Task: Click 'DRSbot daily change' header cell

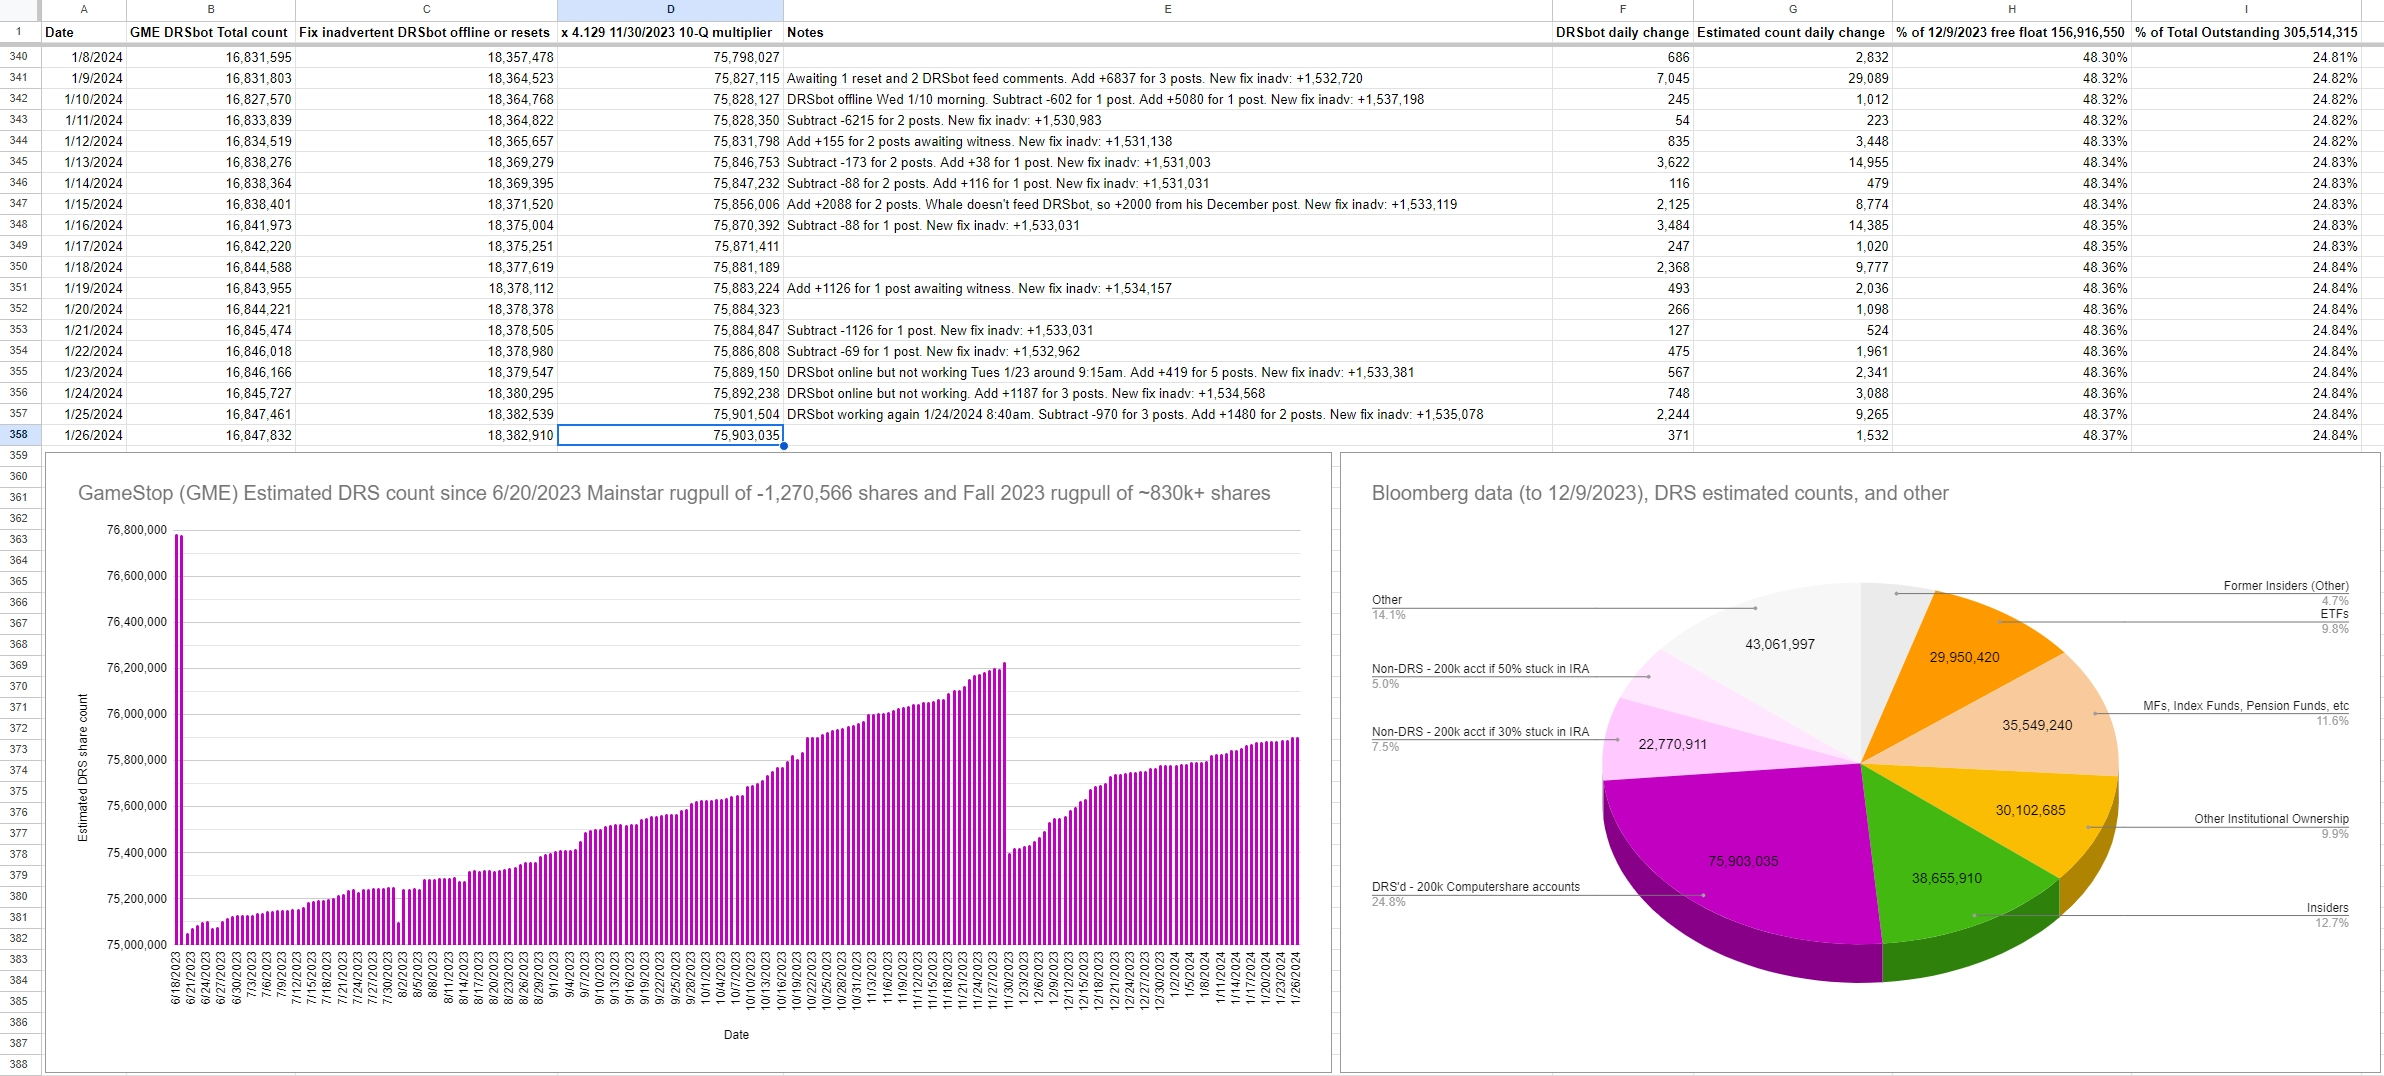Action: tap(1622, 32)
